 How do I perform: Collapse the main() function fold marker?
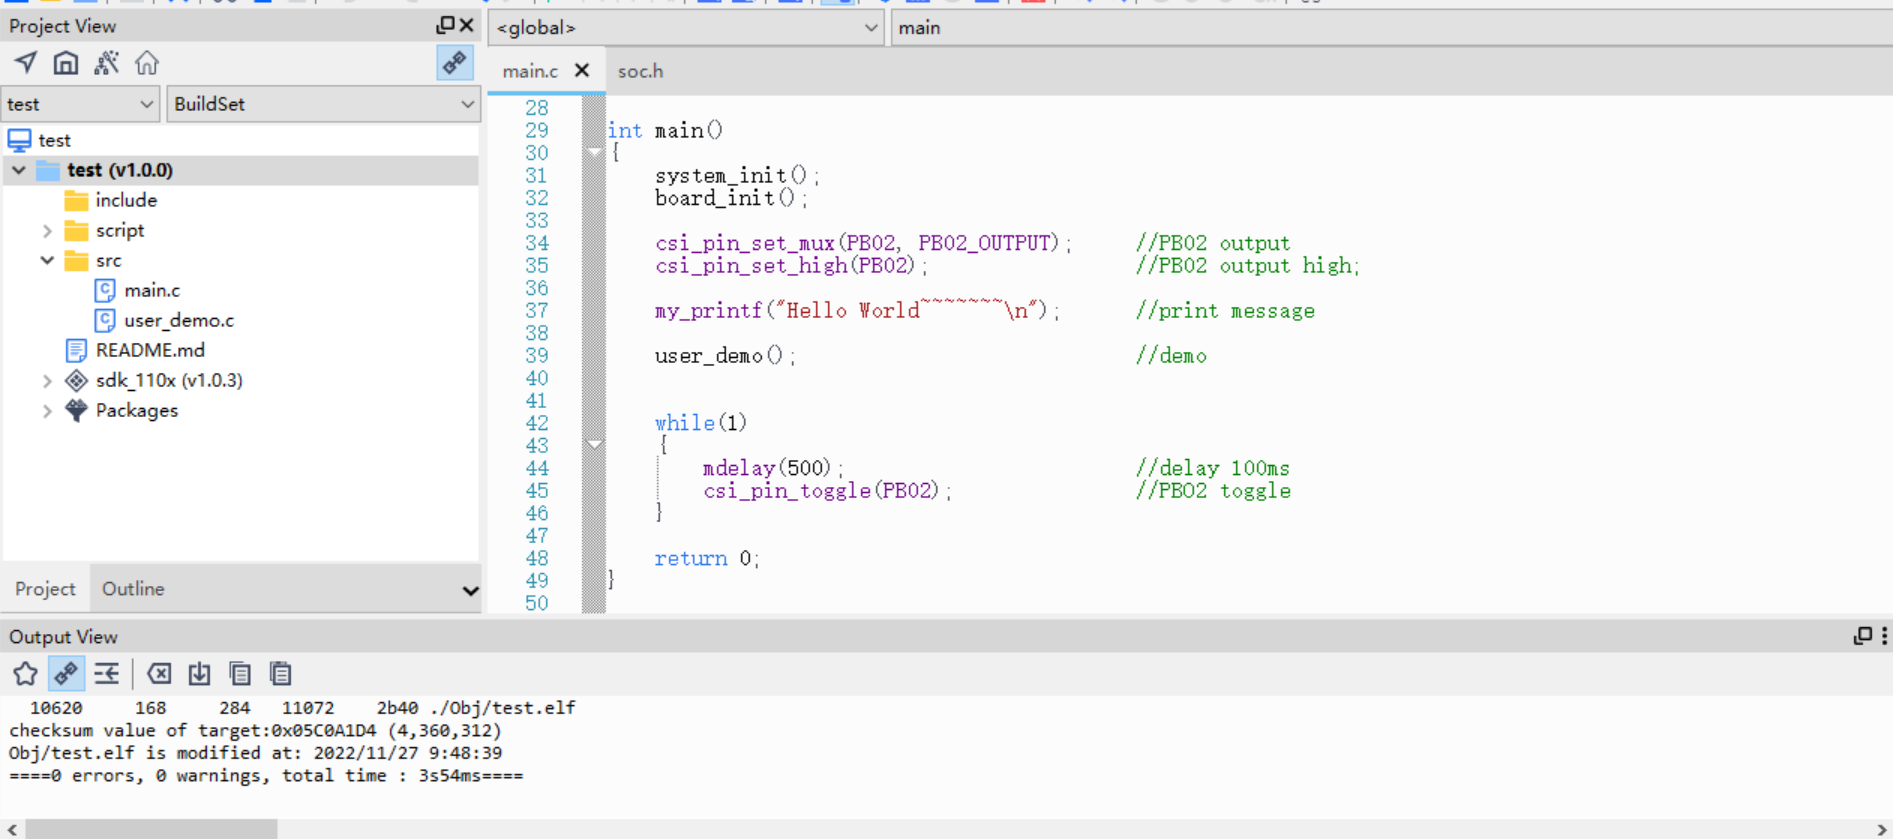tap(594, 152)
